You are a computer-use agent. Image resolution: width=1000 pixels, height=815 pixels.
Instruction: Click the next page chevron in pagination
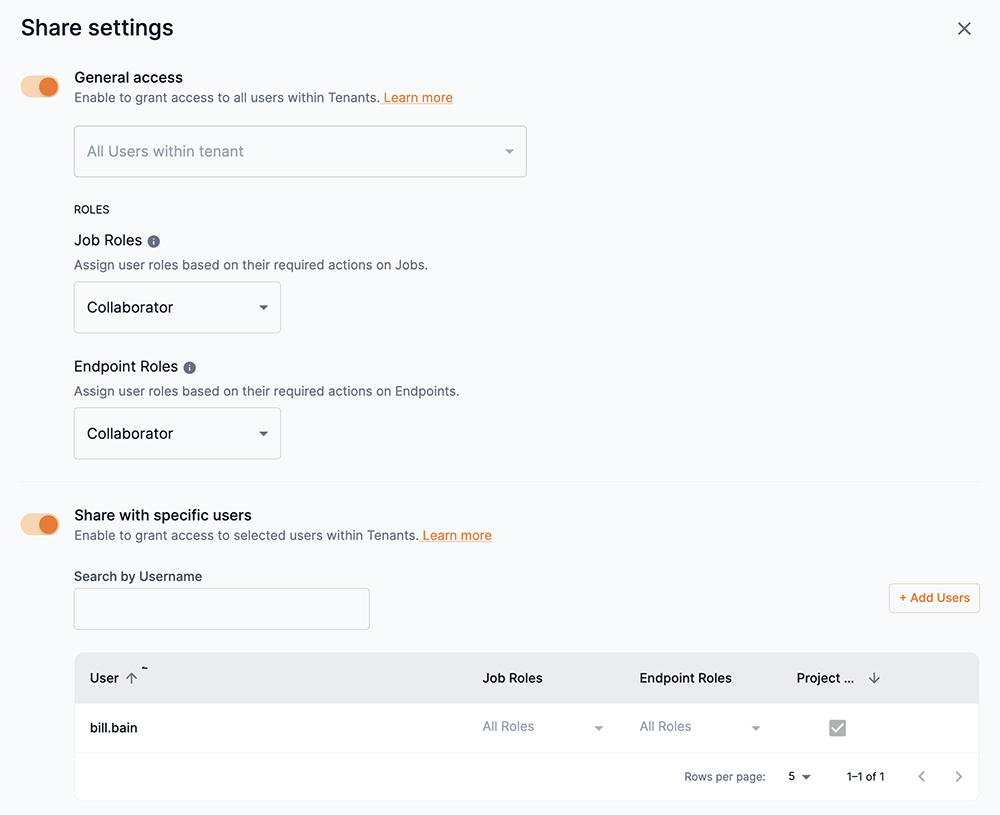tap(958, 776)
